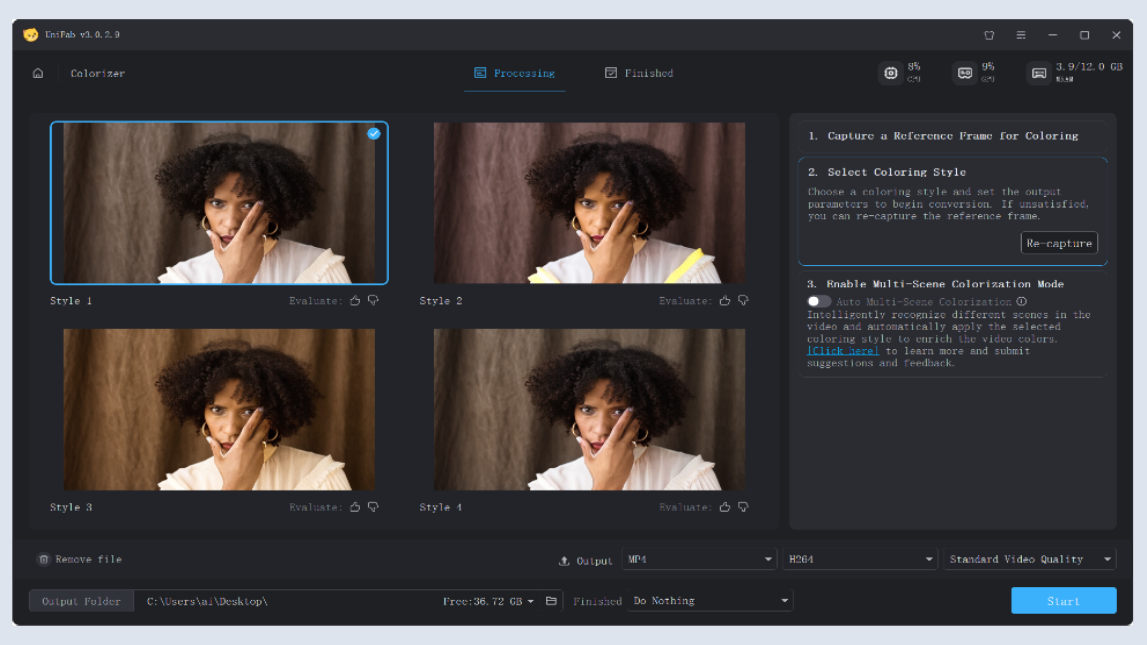Follow the Click here feedback link

[x=844, y=351]
